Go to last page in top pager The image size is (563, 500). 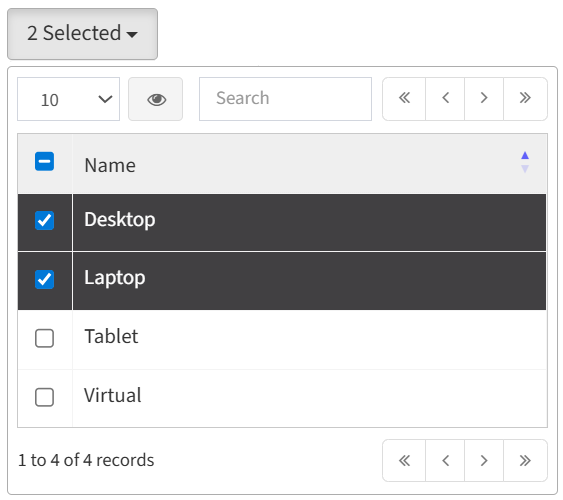pyautogui.click(x=525, y=99)
